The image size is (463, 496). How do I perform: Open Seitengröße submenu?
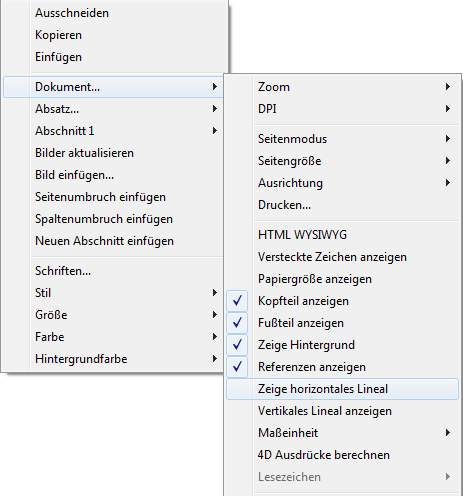(x=342, y=161)
